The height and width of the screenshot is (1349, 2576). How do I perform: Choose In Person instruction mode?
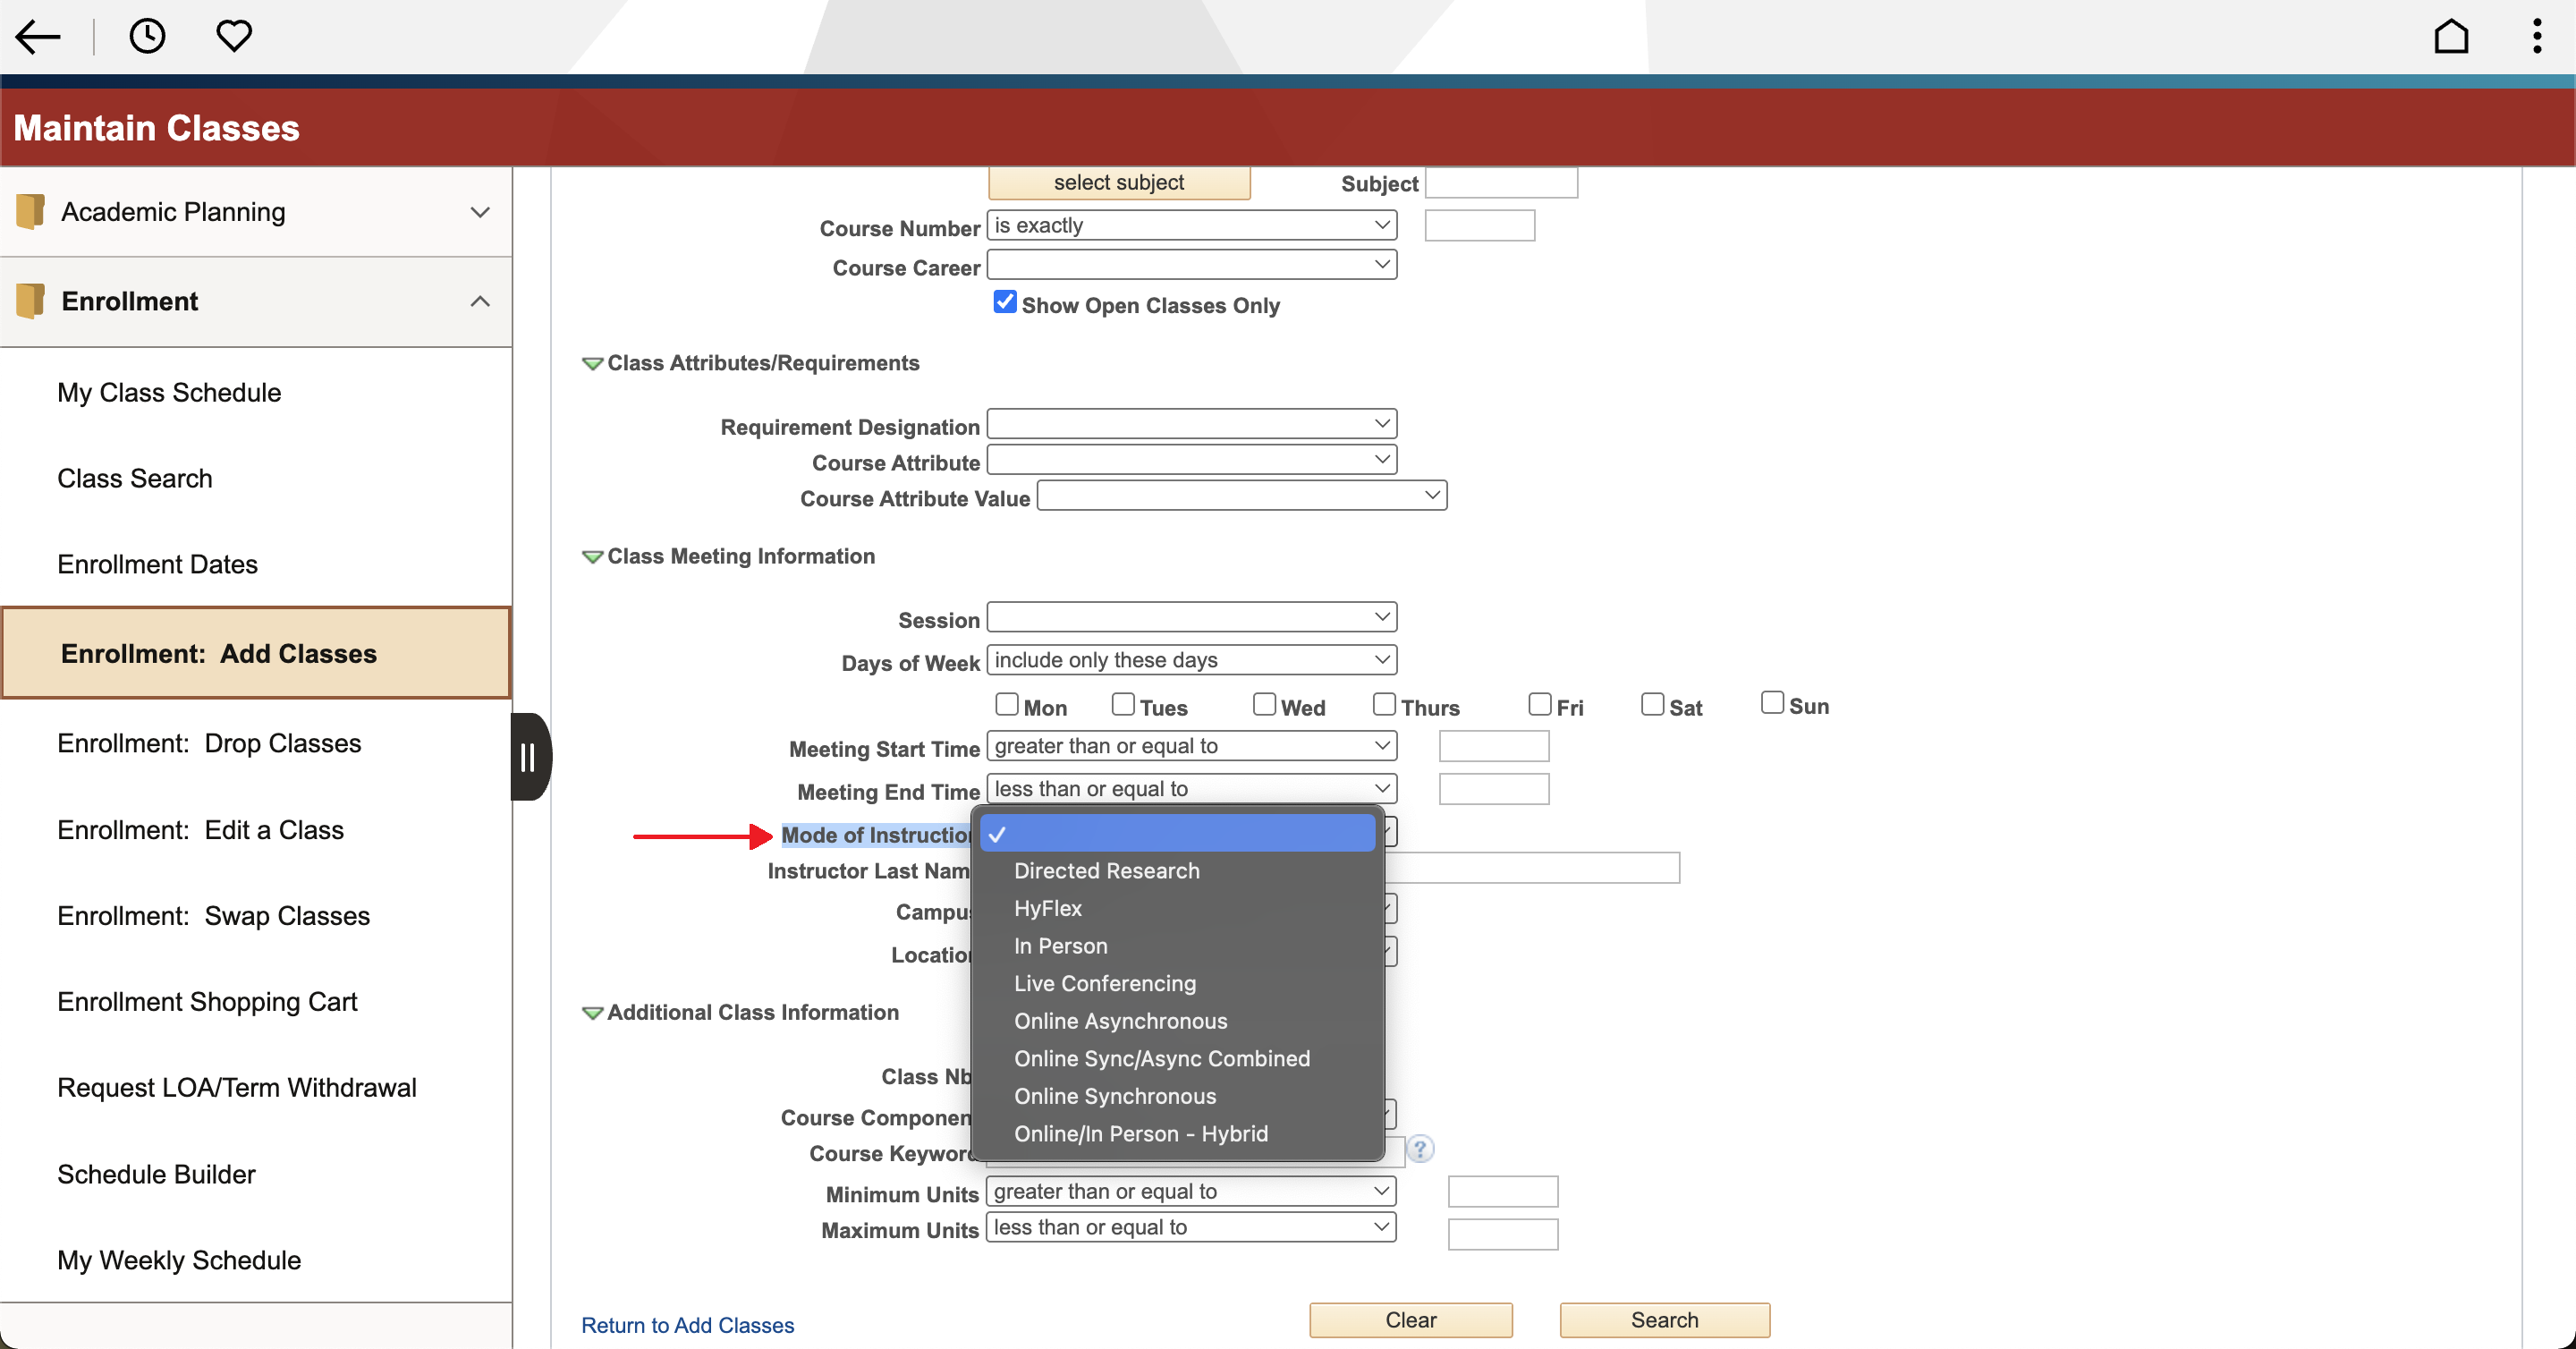[x=1178, y=946]
